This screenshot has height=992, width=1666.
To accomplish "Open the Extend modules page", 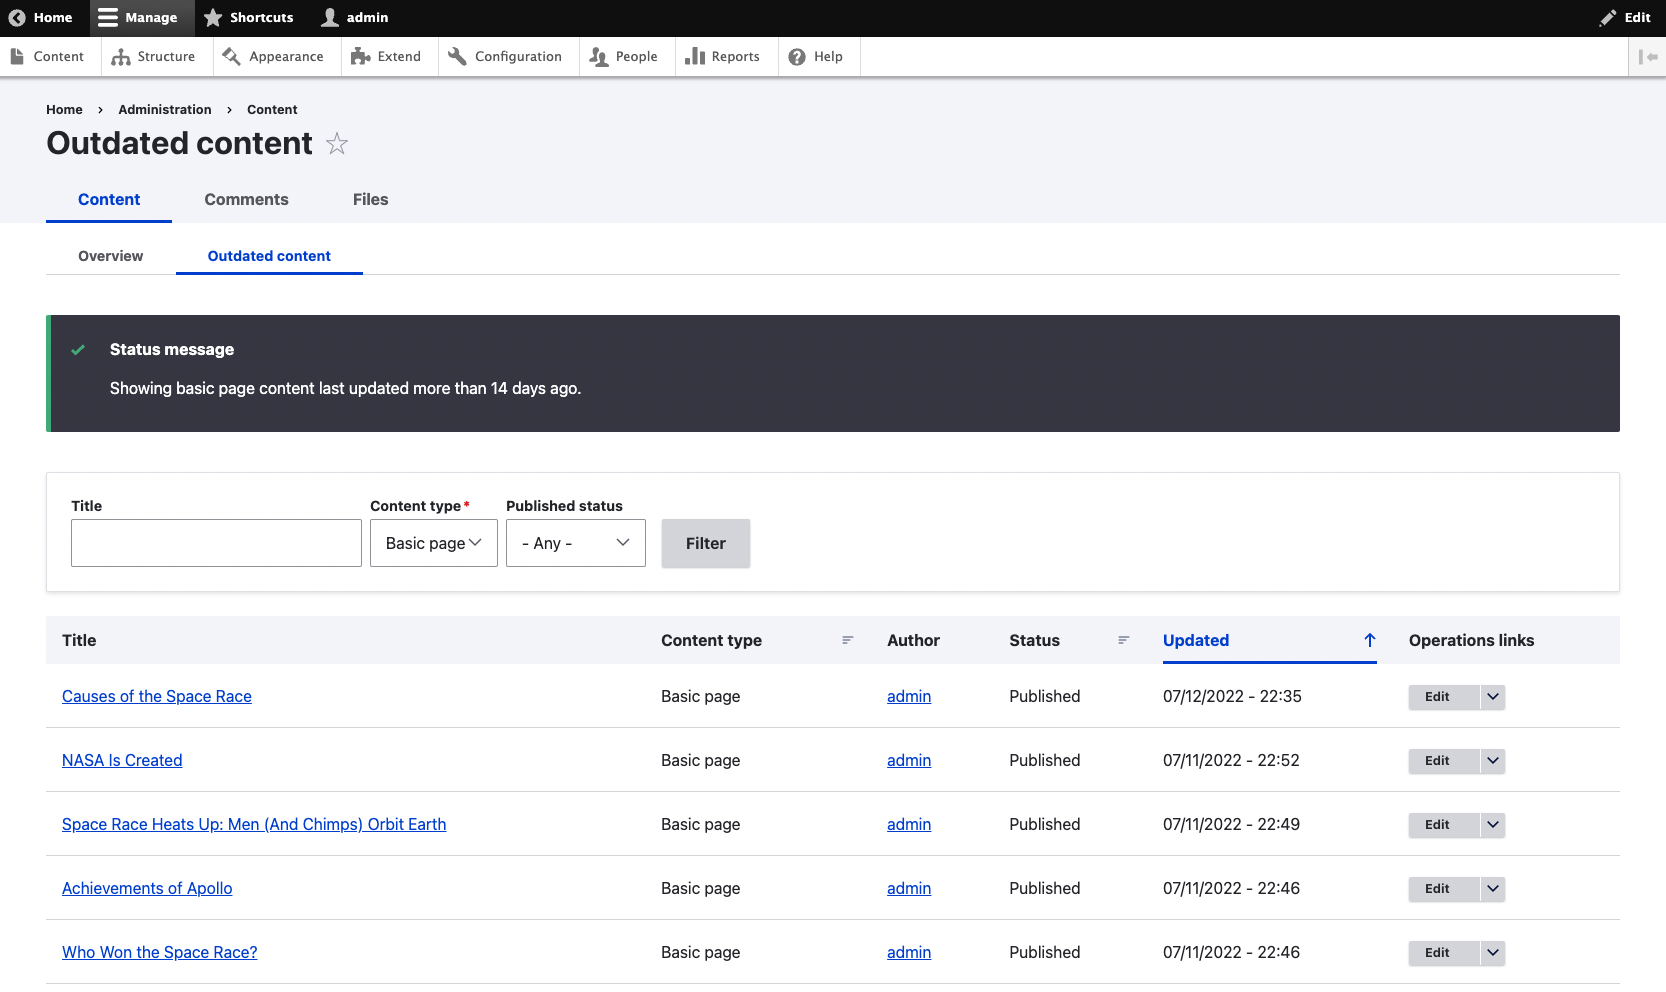I will point(386,57).
